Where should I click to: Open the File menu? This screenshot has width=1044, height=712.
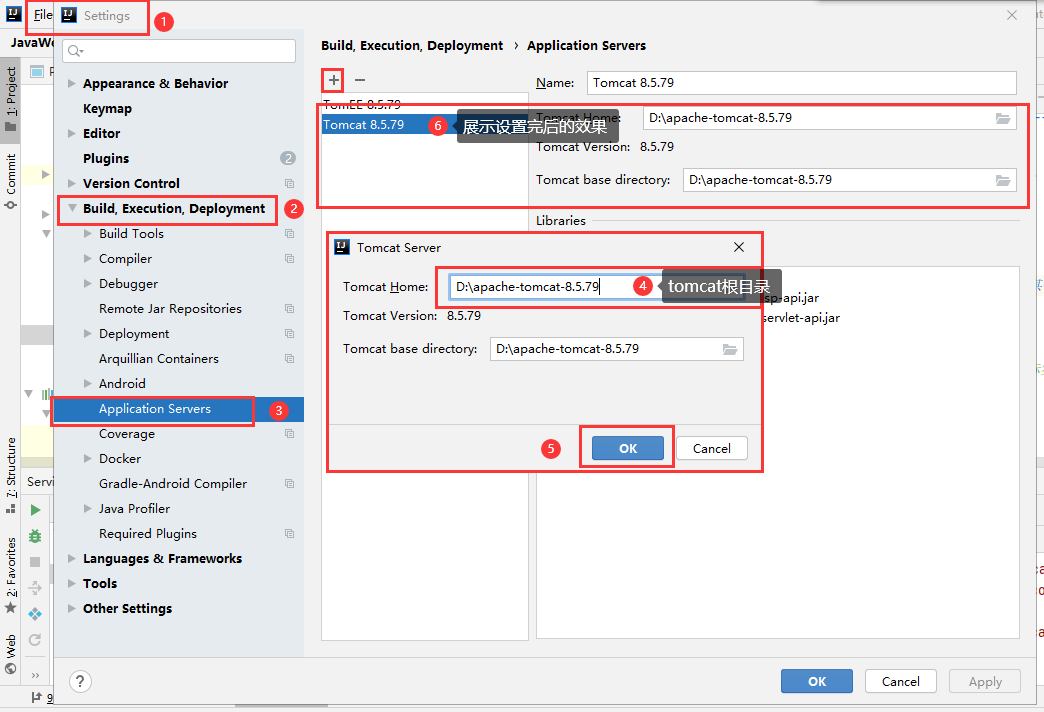click(43, 15)
